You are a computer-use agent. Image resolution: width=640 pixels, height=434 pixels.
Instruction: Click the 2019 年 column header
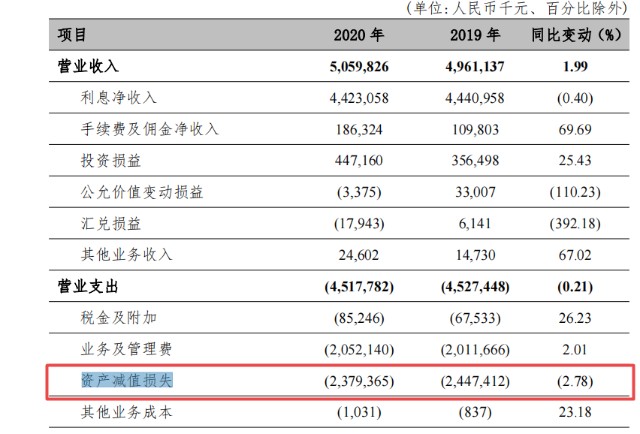475,35
